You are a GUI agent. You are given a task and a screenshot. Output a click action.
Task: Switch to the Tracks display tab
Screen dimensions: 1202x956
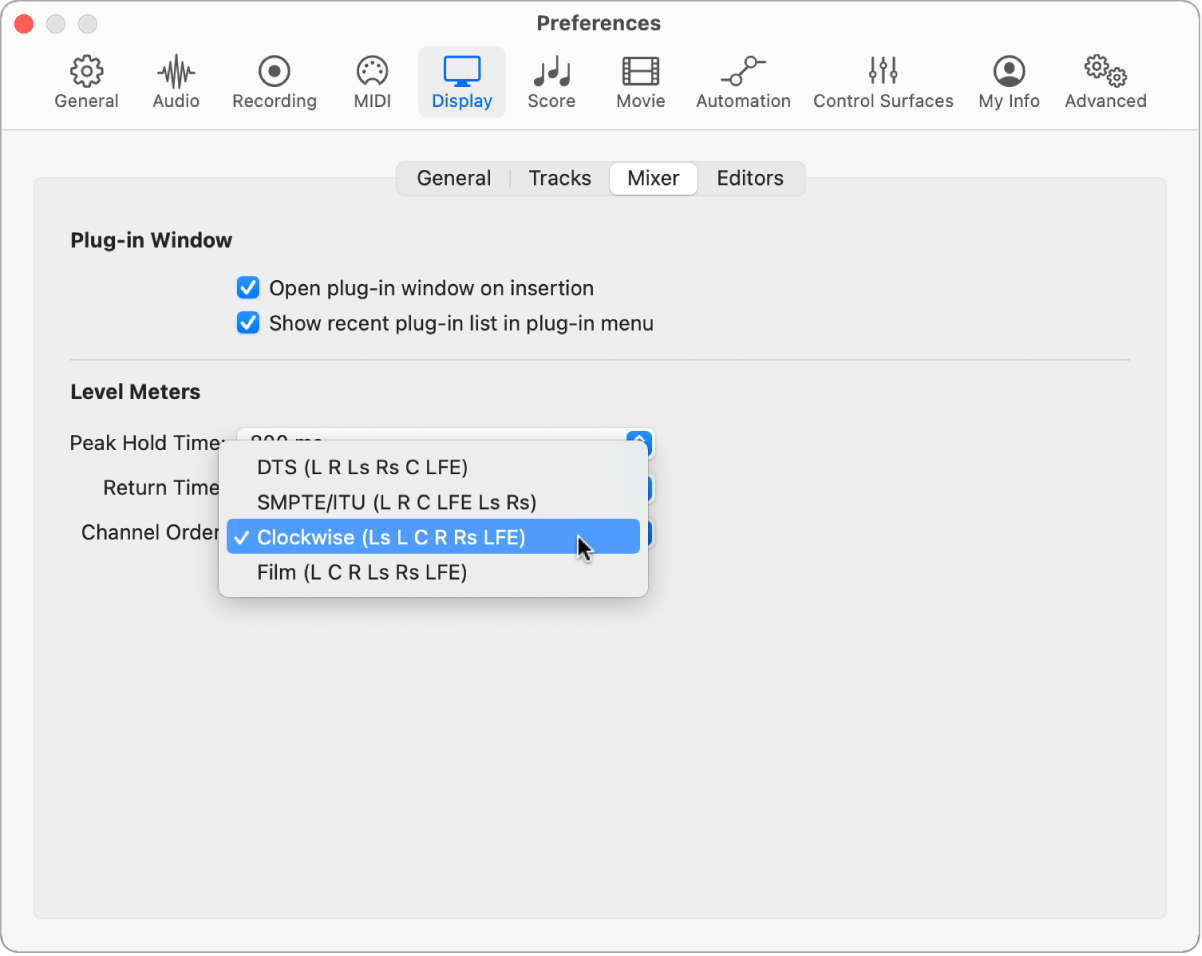tap(560, 179)
